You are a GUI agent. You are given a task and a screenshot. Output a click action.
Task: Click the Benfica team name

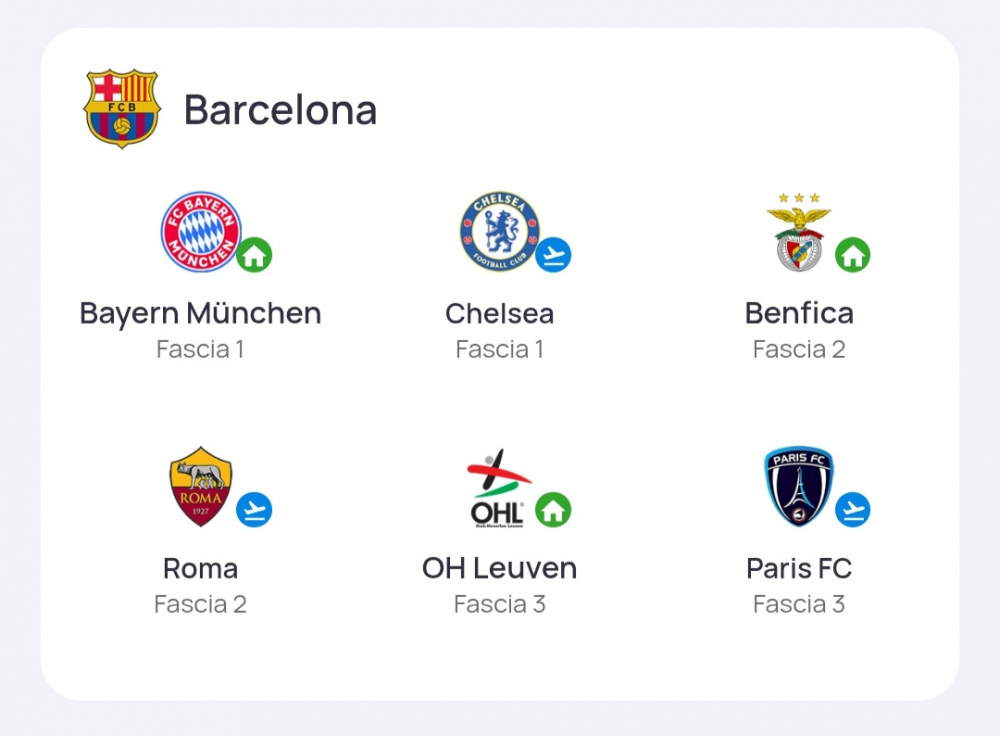(x=799, y=314)
